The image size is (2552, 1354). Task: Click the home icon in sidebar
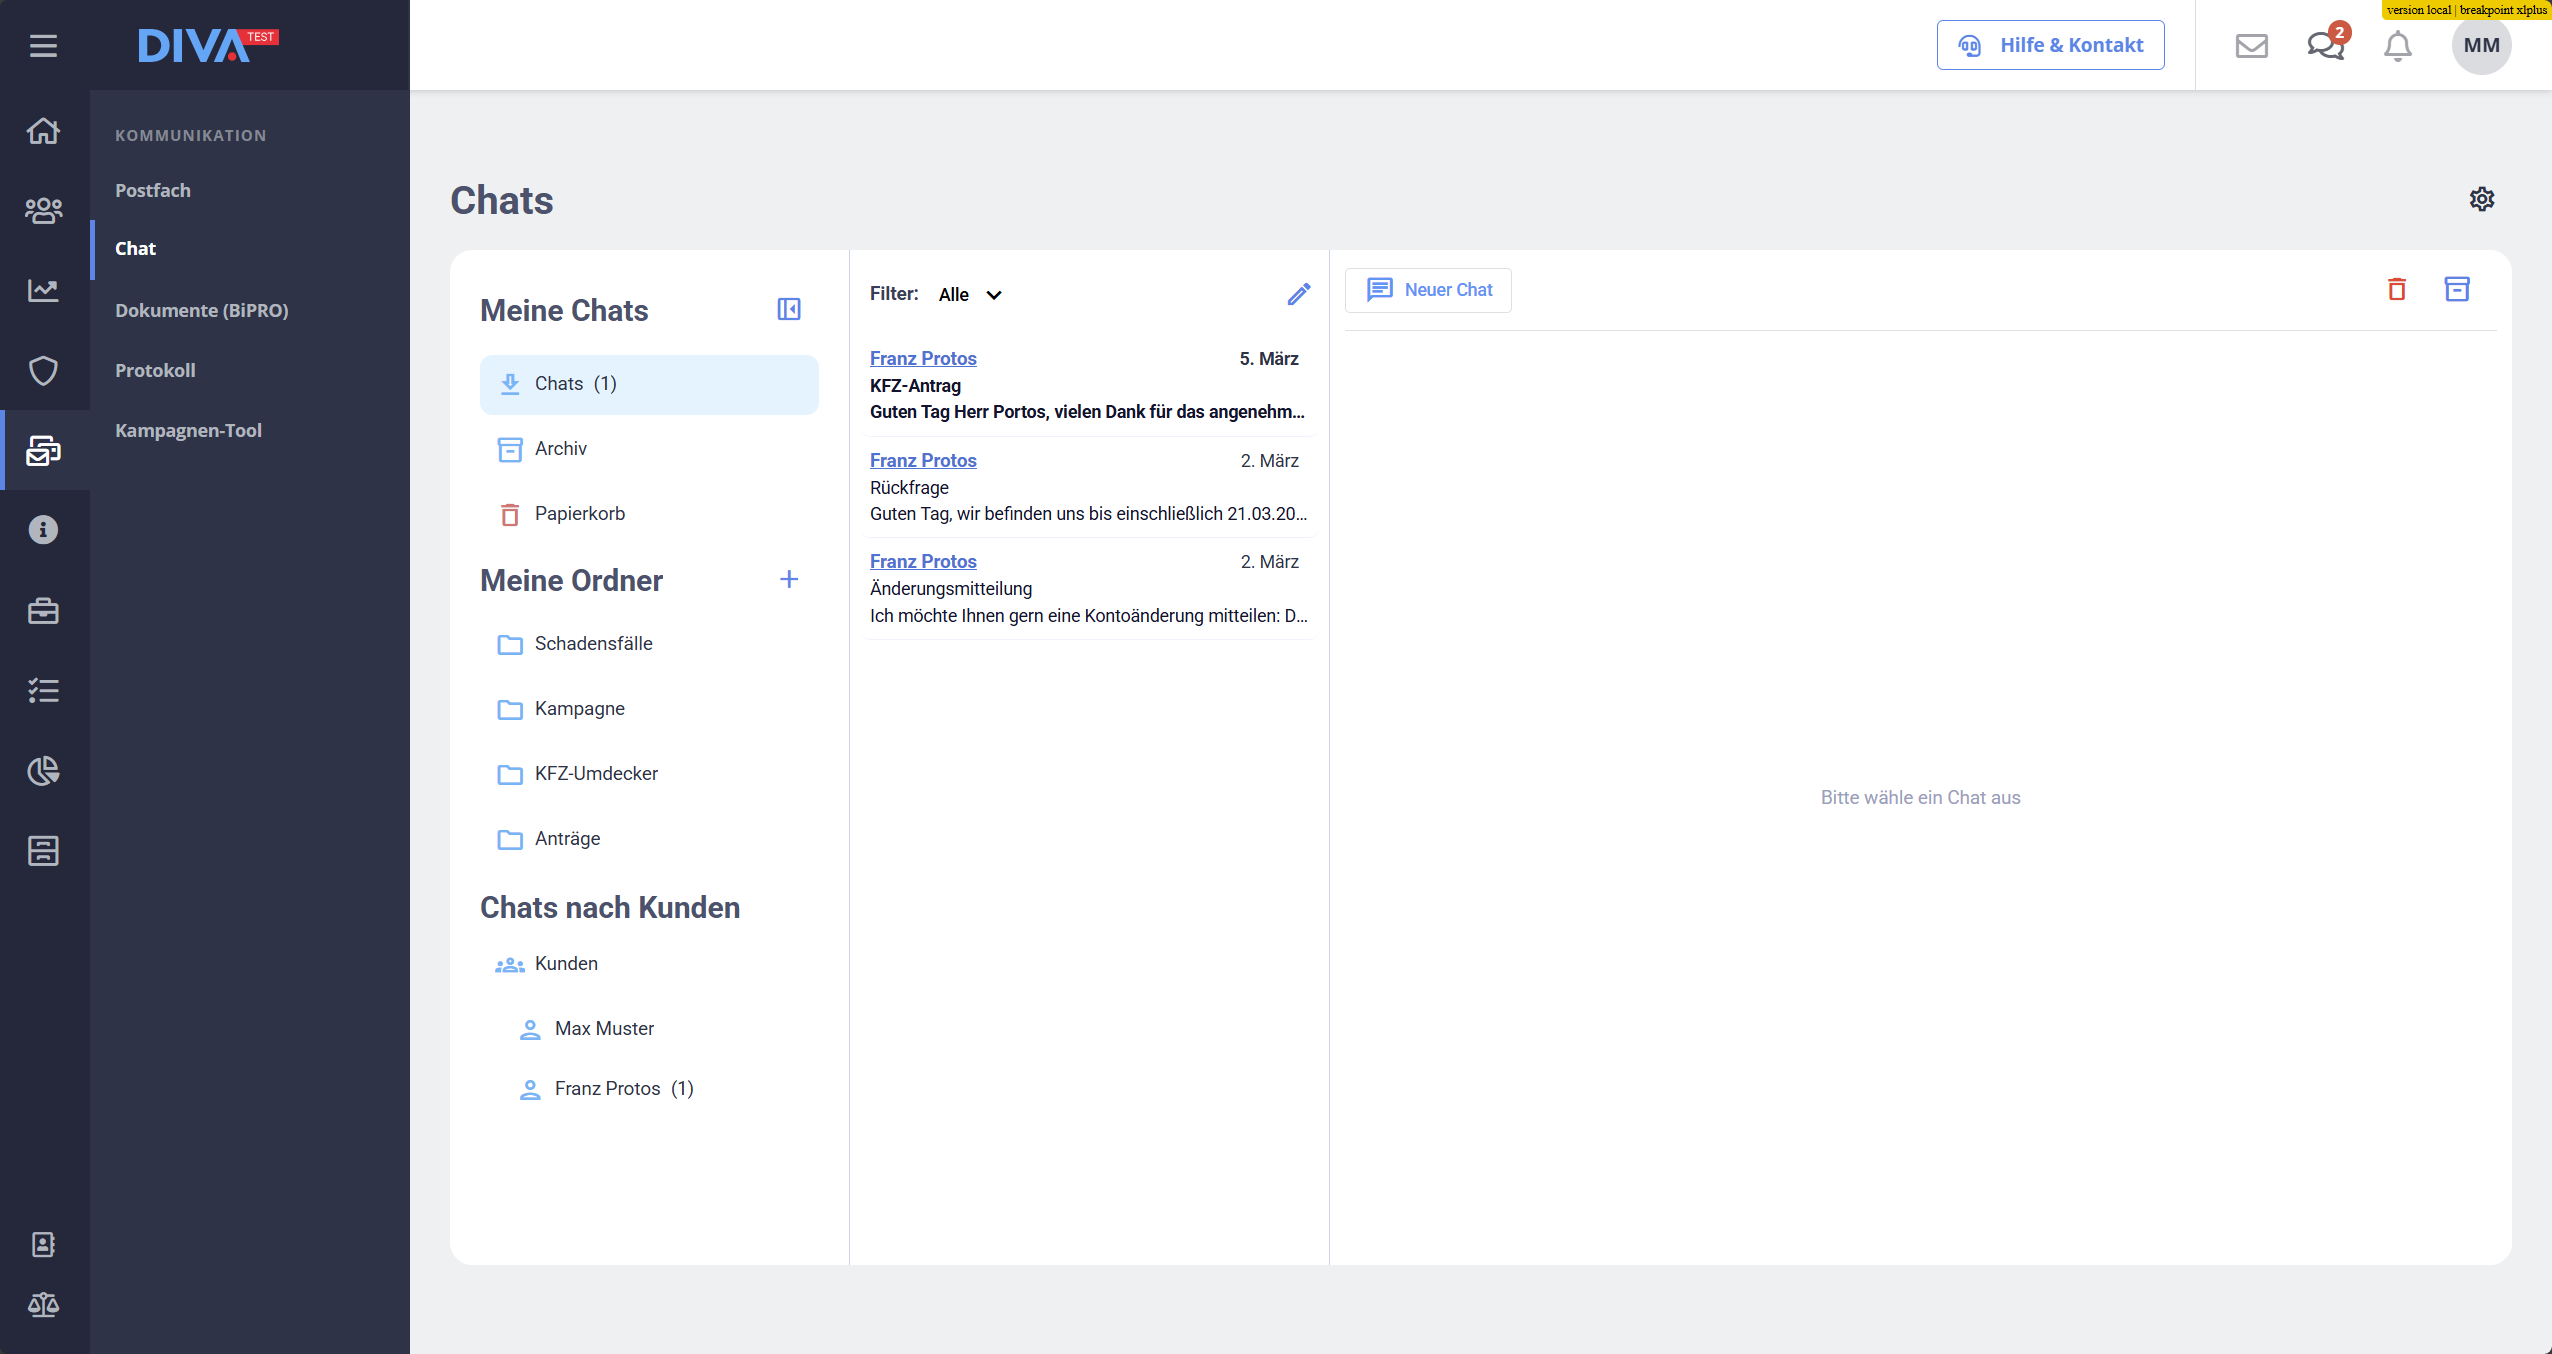point(43,131)
